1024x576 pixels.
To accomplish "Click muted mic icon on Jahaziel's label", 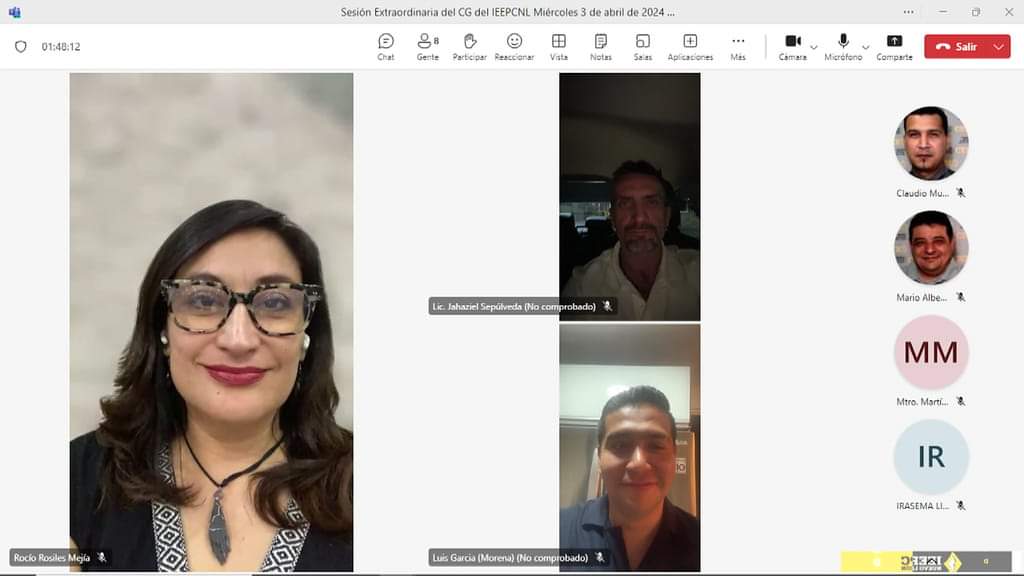I will 607,306.
